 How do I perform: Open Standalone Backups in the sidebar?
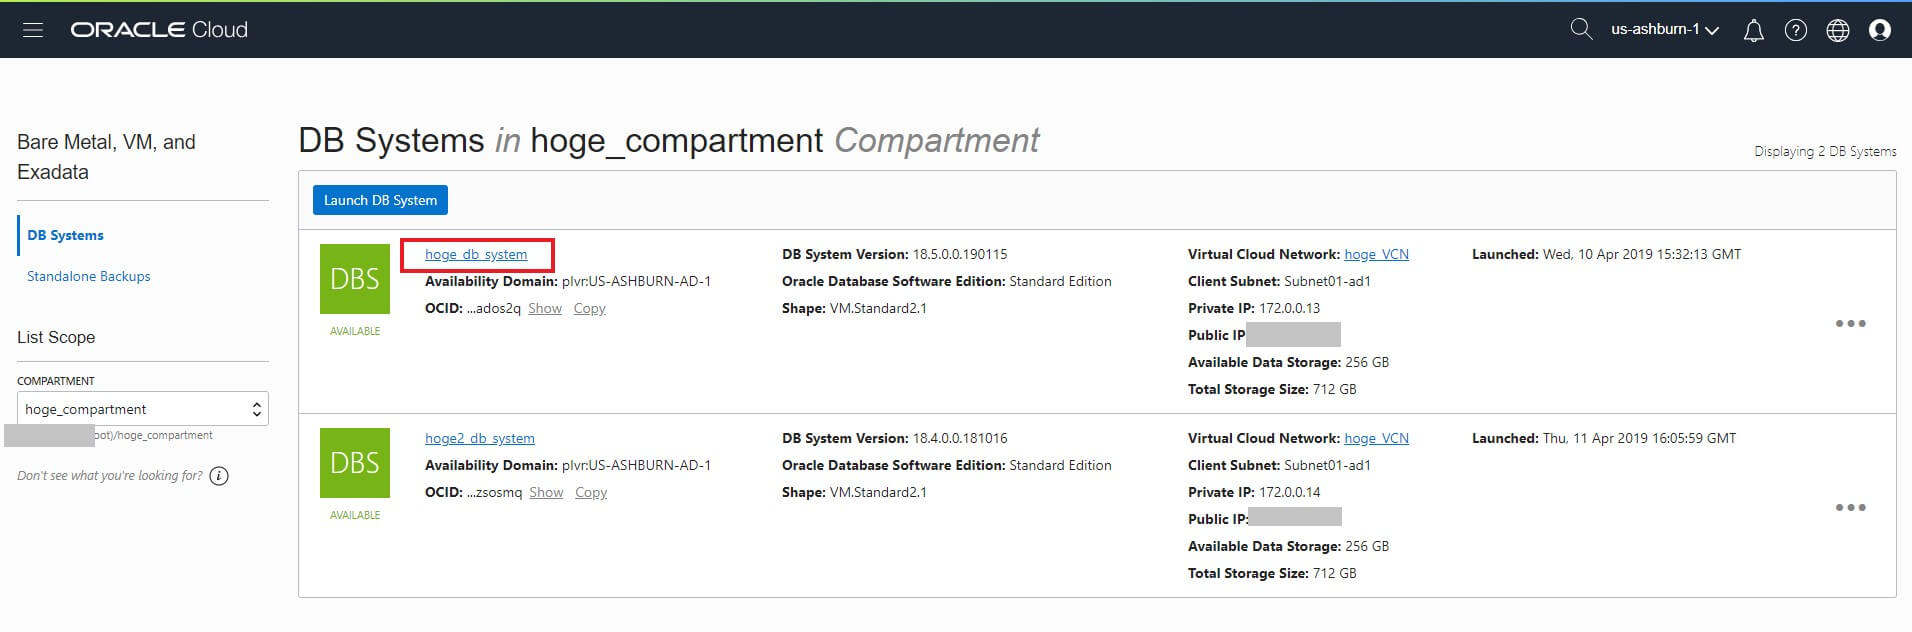click(89, 276)
